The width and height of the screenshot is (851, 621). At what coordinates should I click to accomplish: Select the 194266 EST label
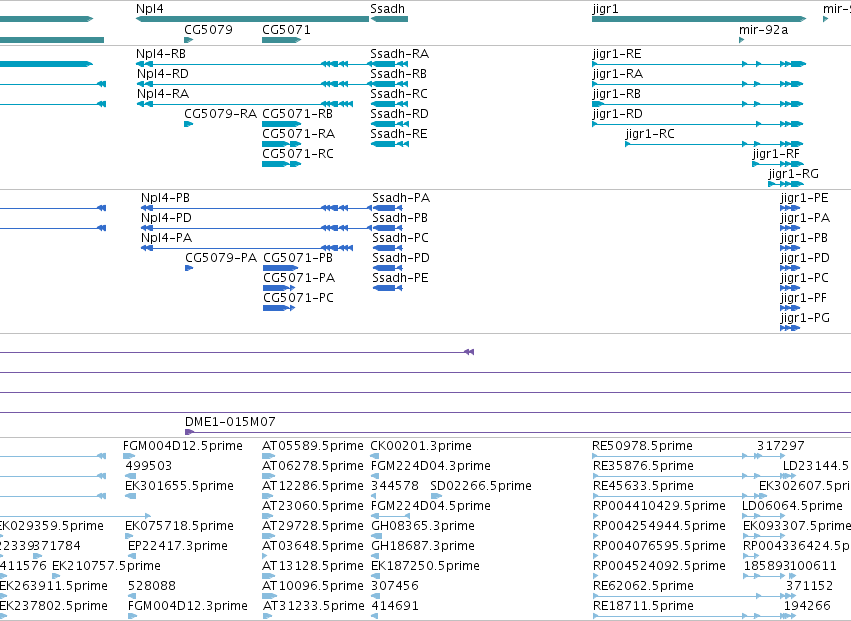[x=808, y=606]
